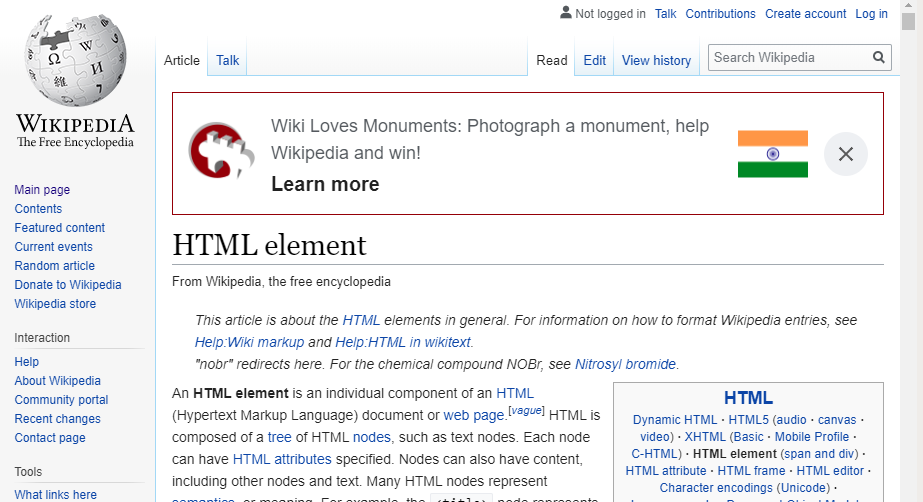Click Create account
The width and height of the screenshot is (923, 502).
point(805,14)
